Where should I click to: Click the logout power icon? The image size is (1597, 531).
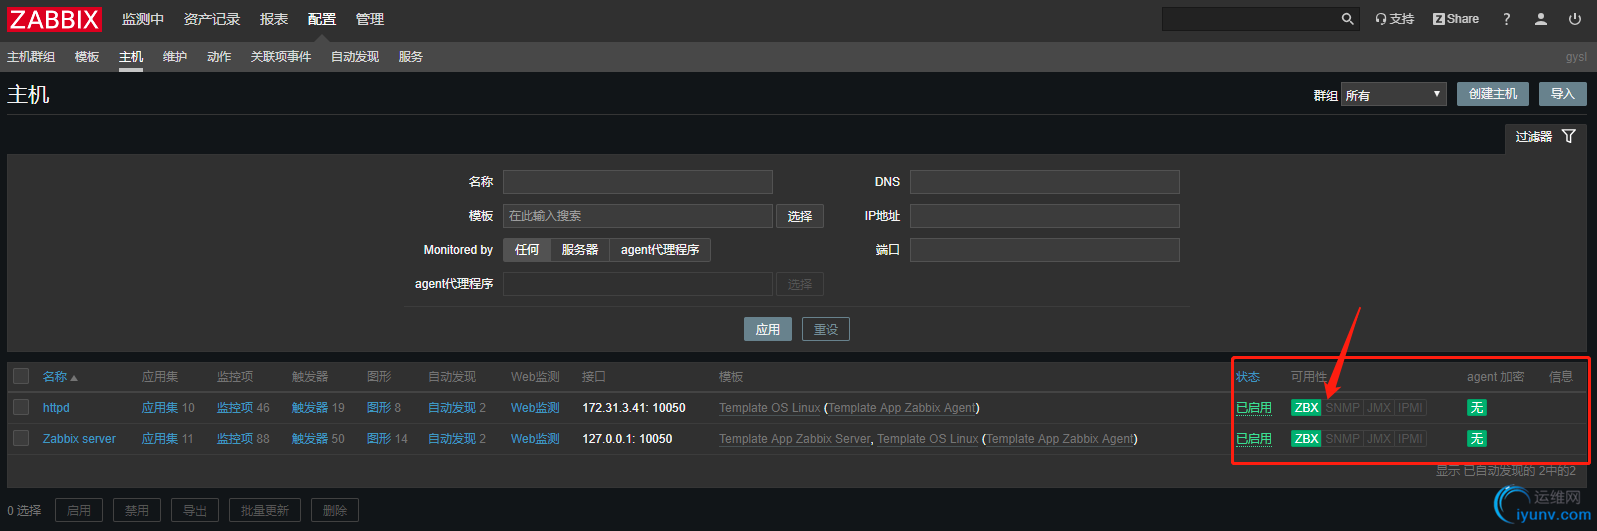click(1575, 19)
